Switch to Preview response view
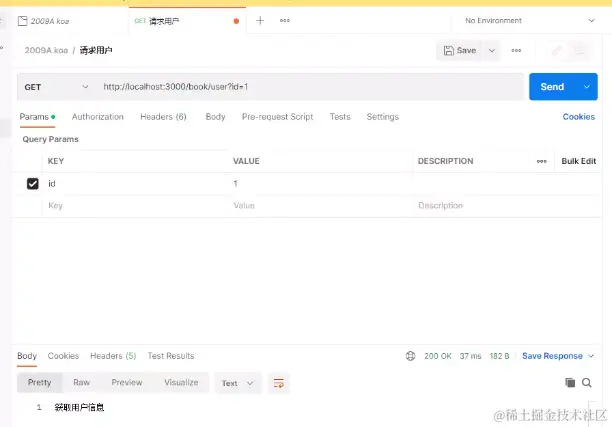 click(127, 383)
